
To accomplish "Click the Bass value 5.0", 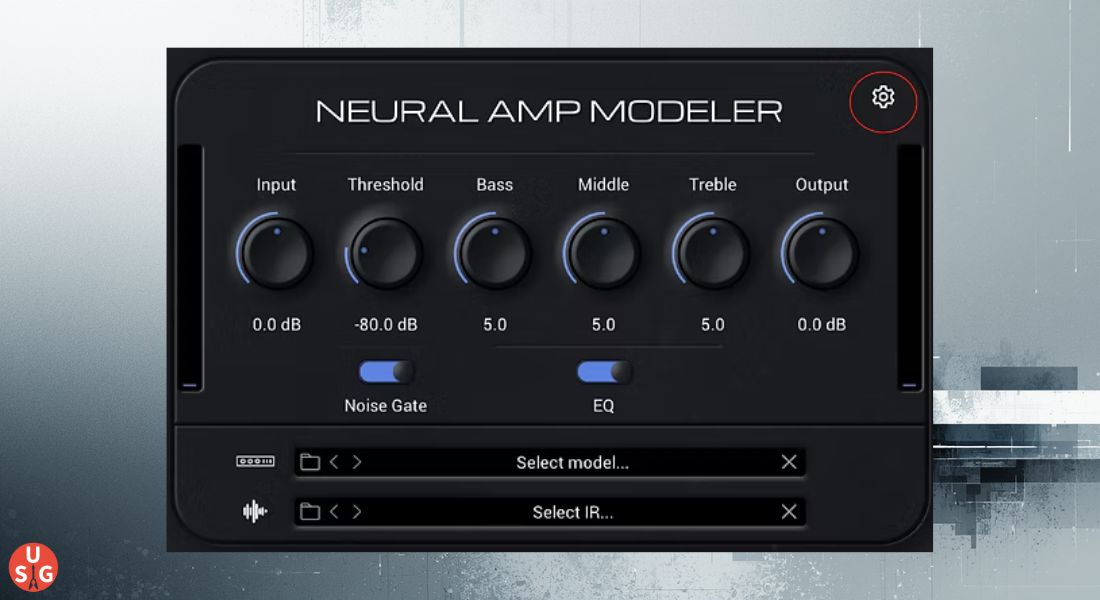I will click(495, 324).
